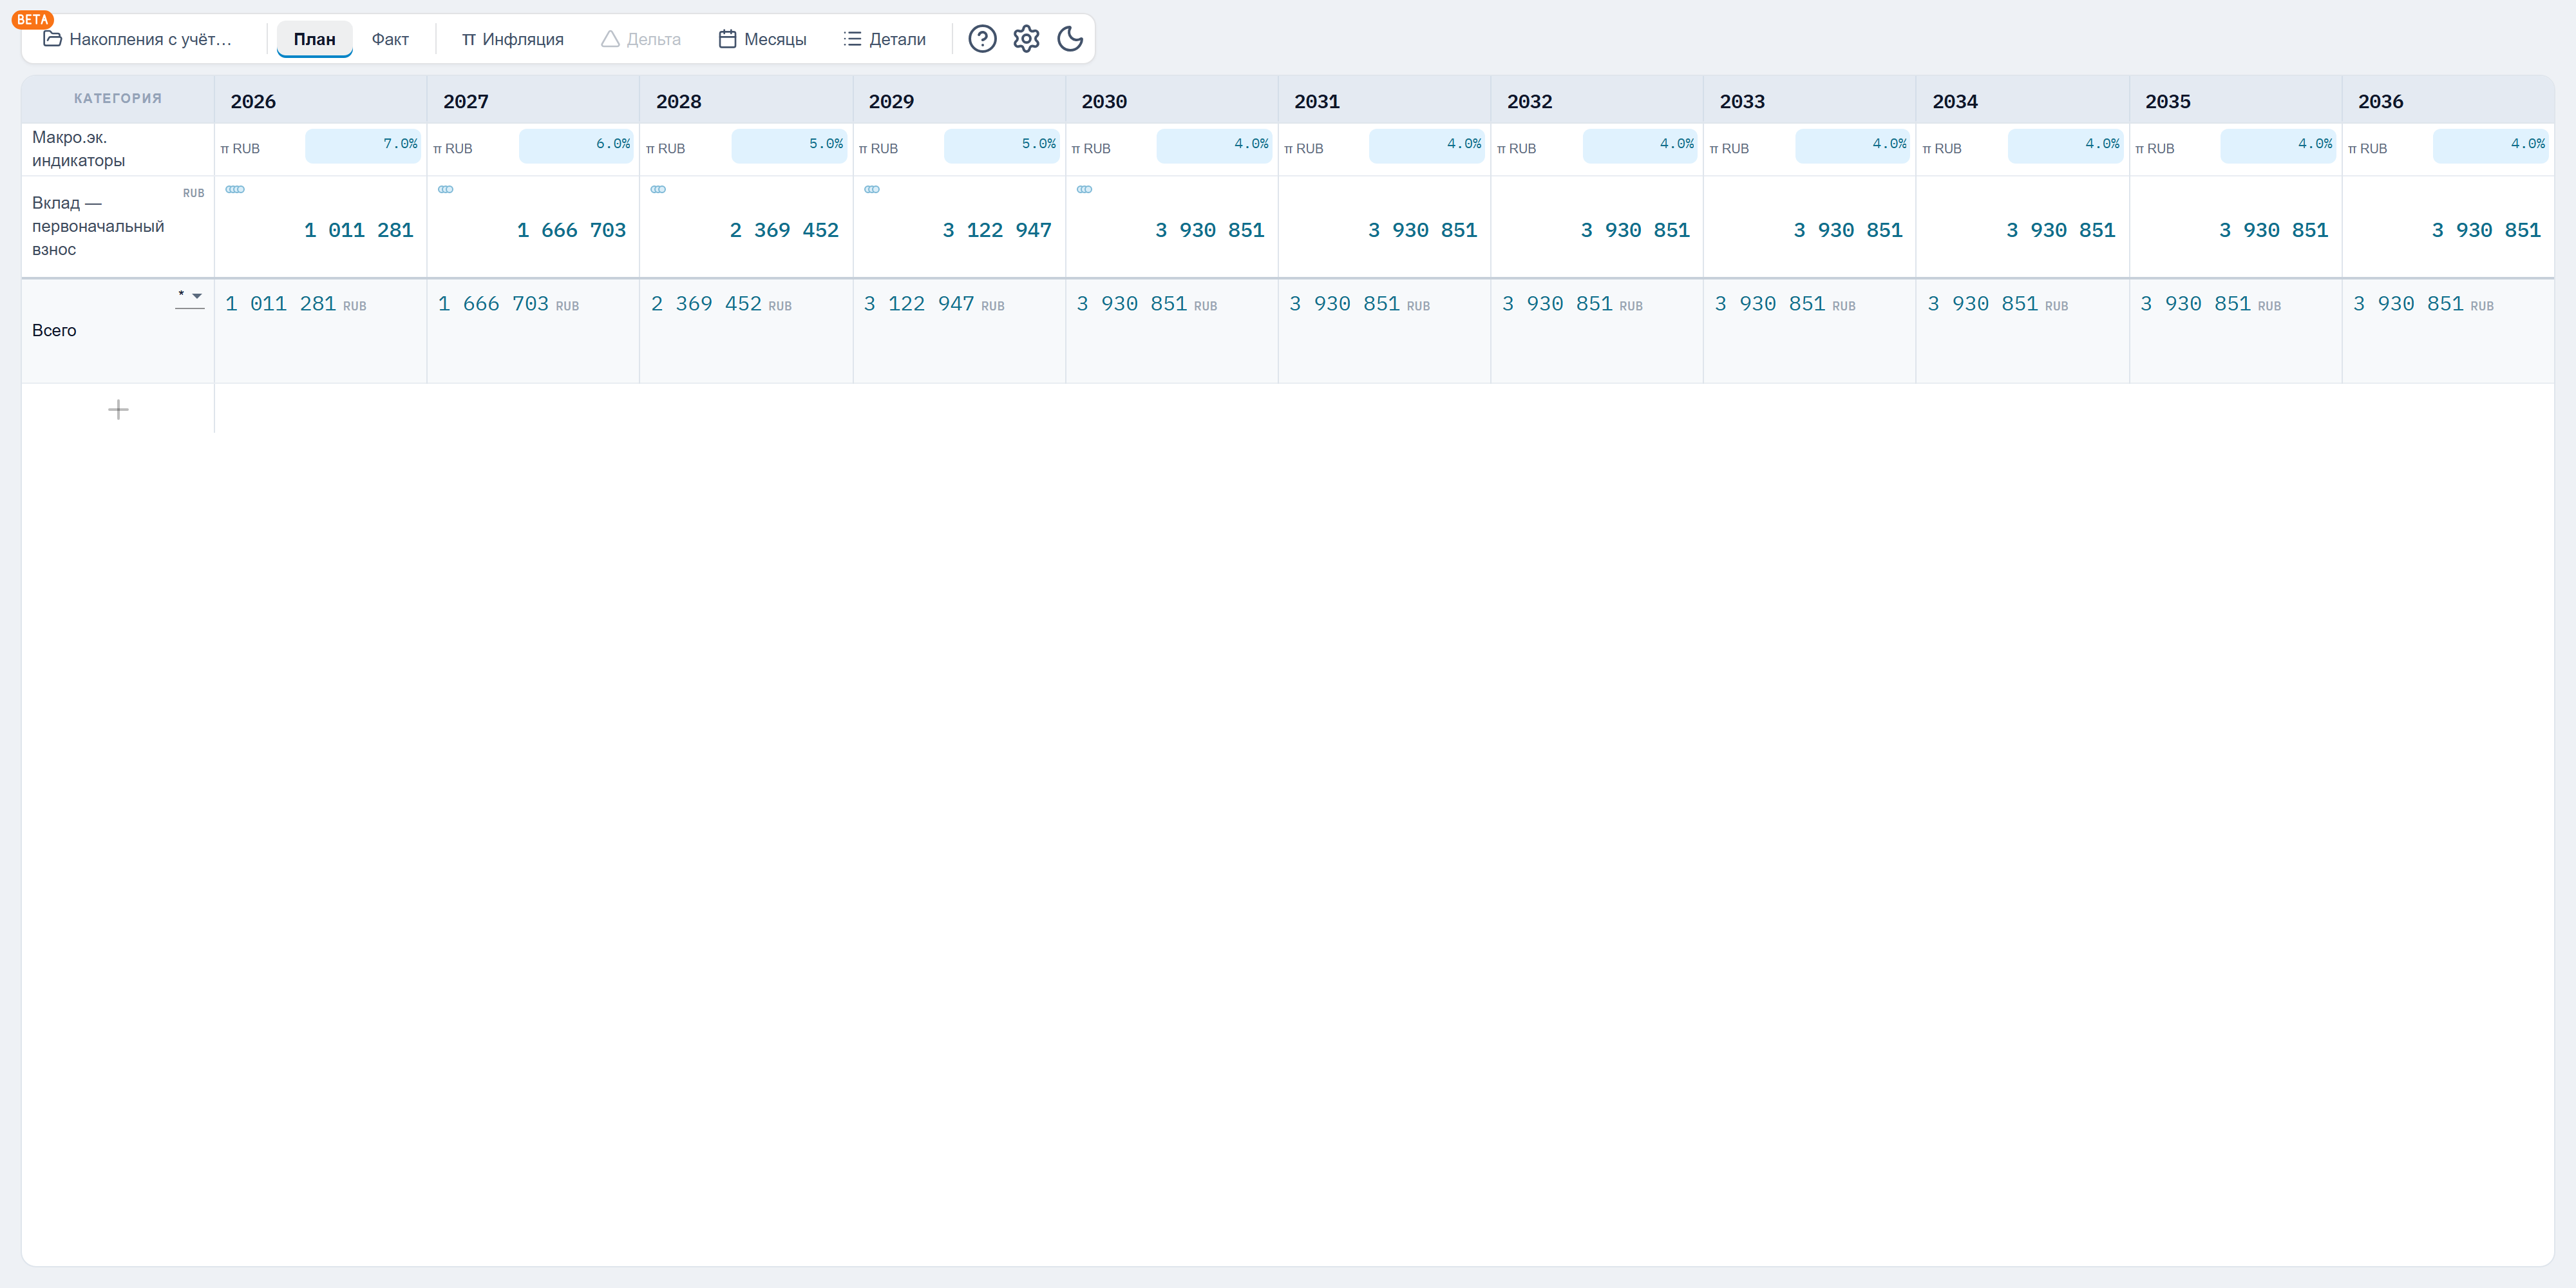Image resolution: width=2576 pixels, height=1288 pixels.
Task: Edit the 2029 inflation rate 5.0% field
Action: [1001, 145]
